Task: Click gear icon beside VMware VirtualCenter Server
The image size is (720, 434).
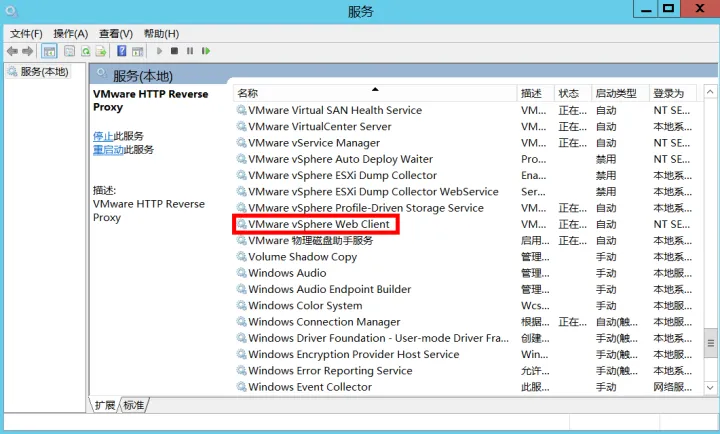Action: click(242, 126)
